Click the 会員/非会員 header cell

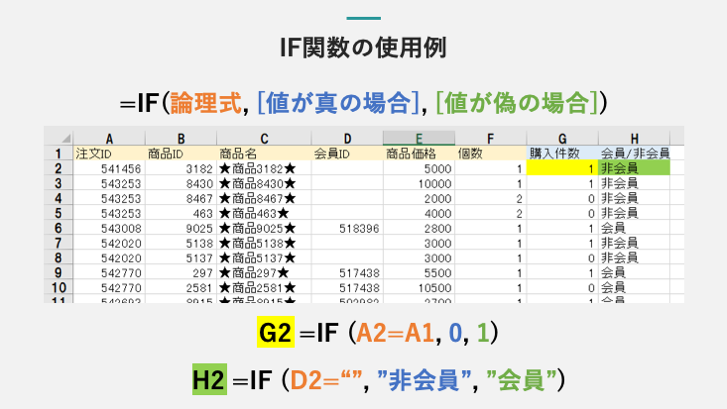click(634, 154)
